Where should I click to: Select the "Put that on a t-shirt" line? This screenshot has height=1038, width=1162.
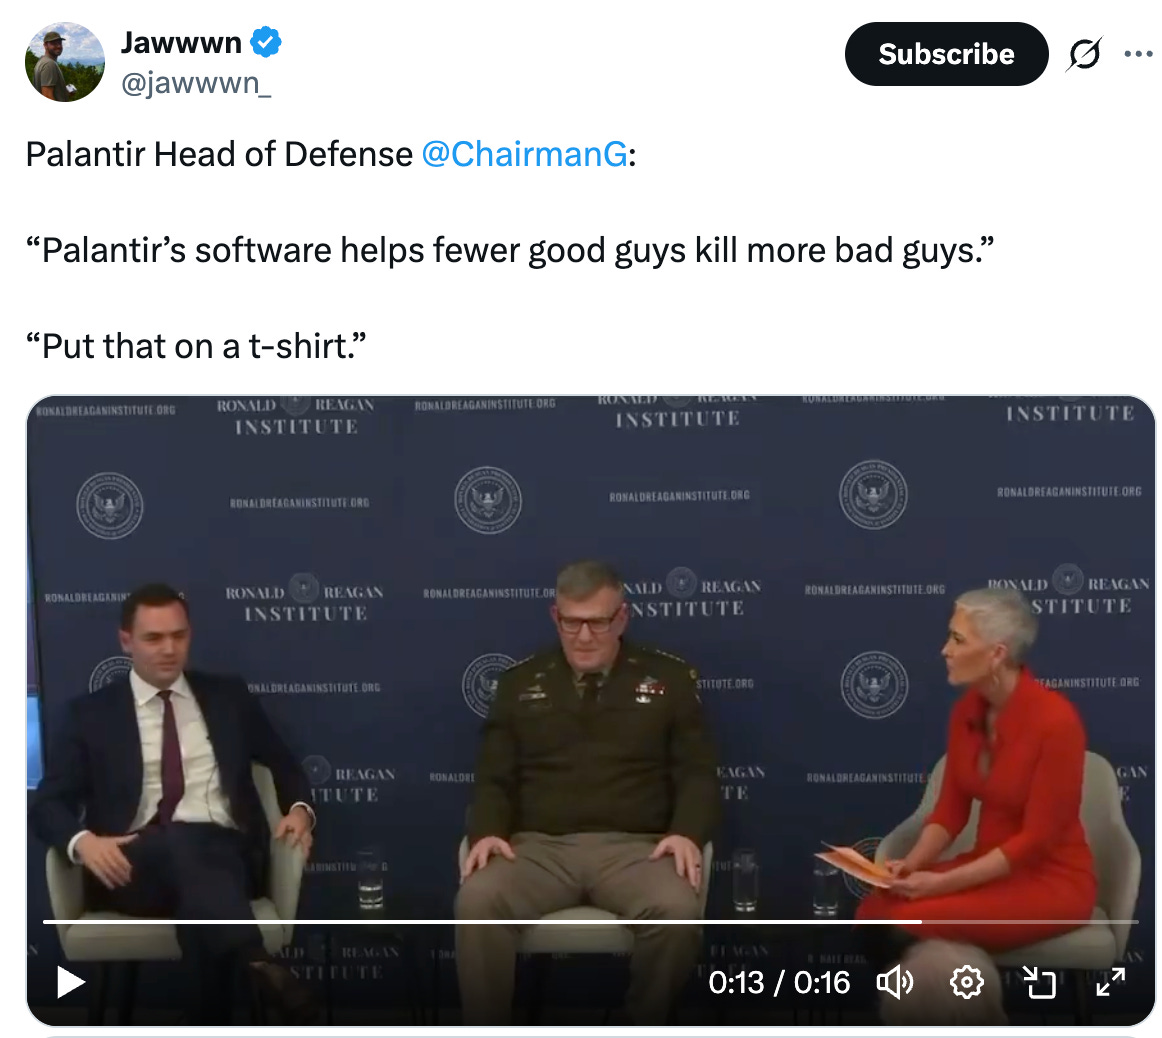196,346
